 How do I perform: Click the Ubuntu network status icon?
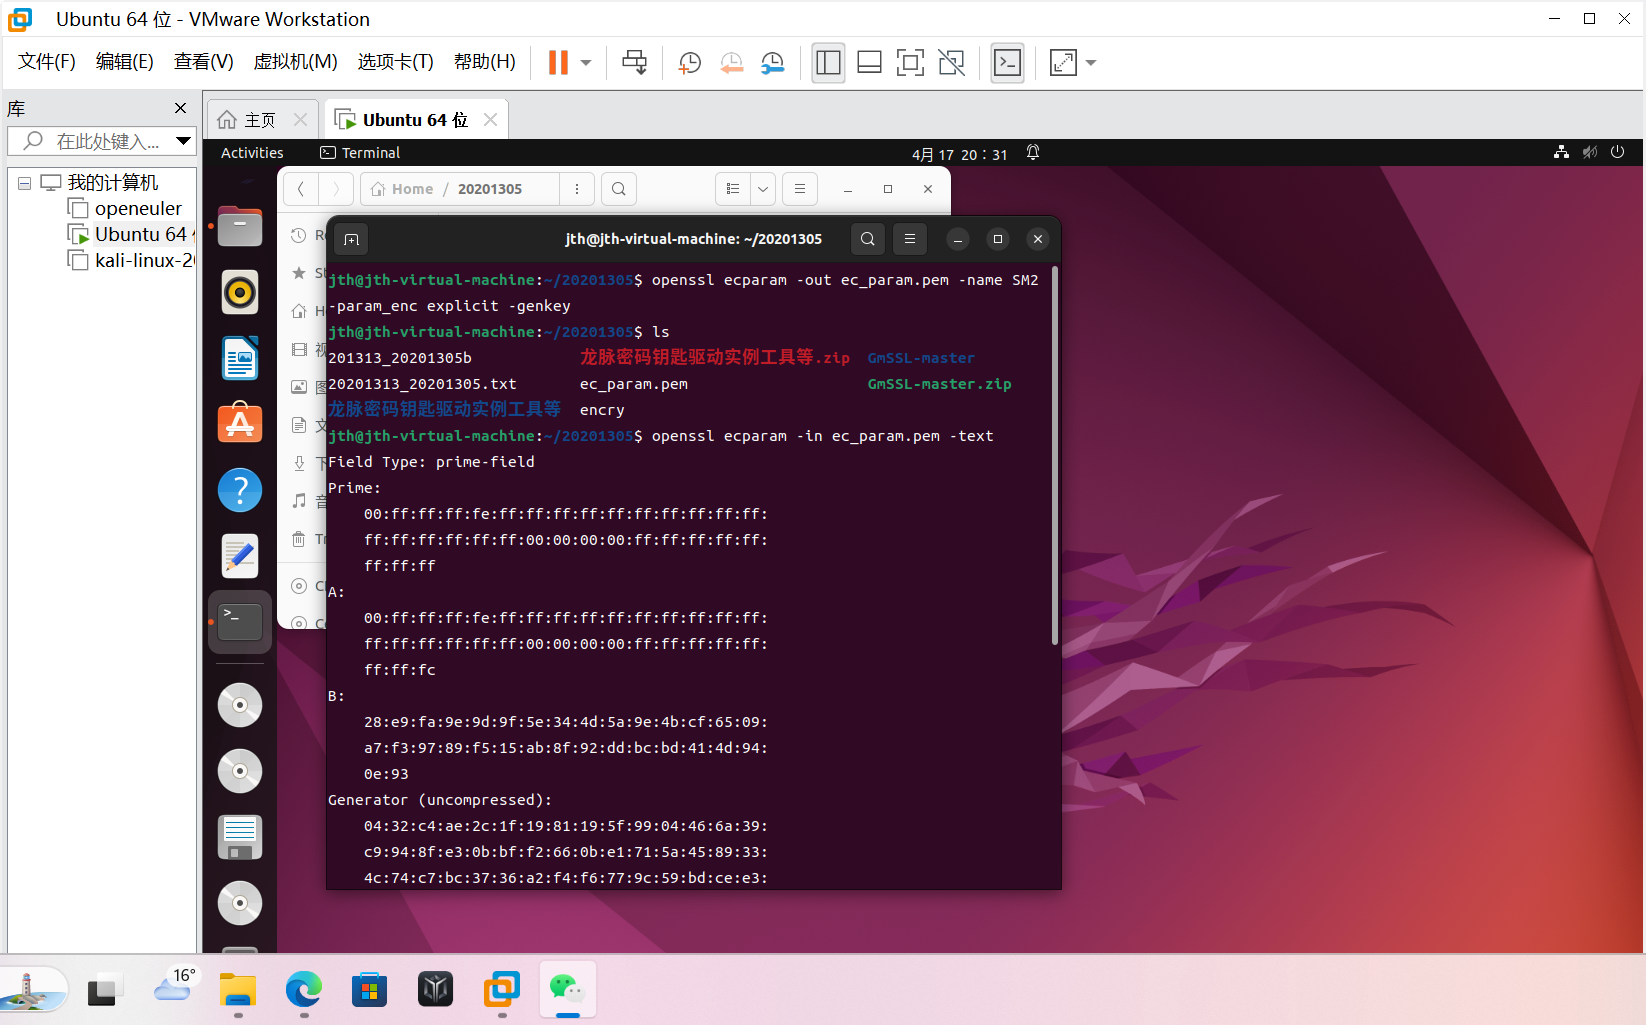click(1561, 152)
